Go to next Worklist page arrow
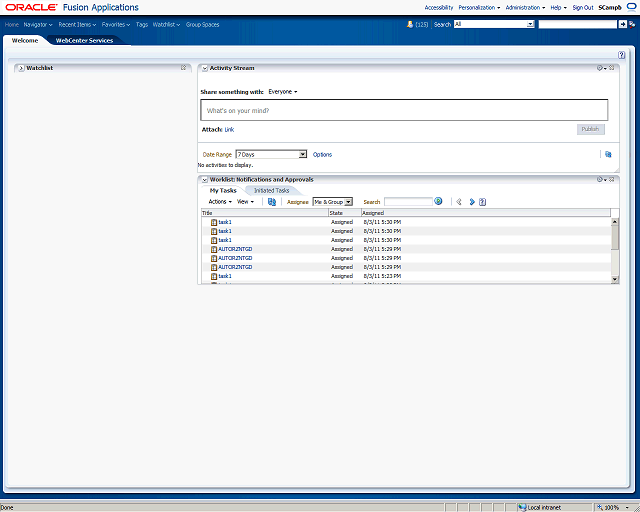The width and height of the screenshot is (640, 512). tap(472, 202)
